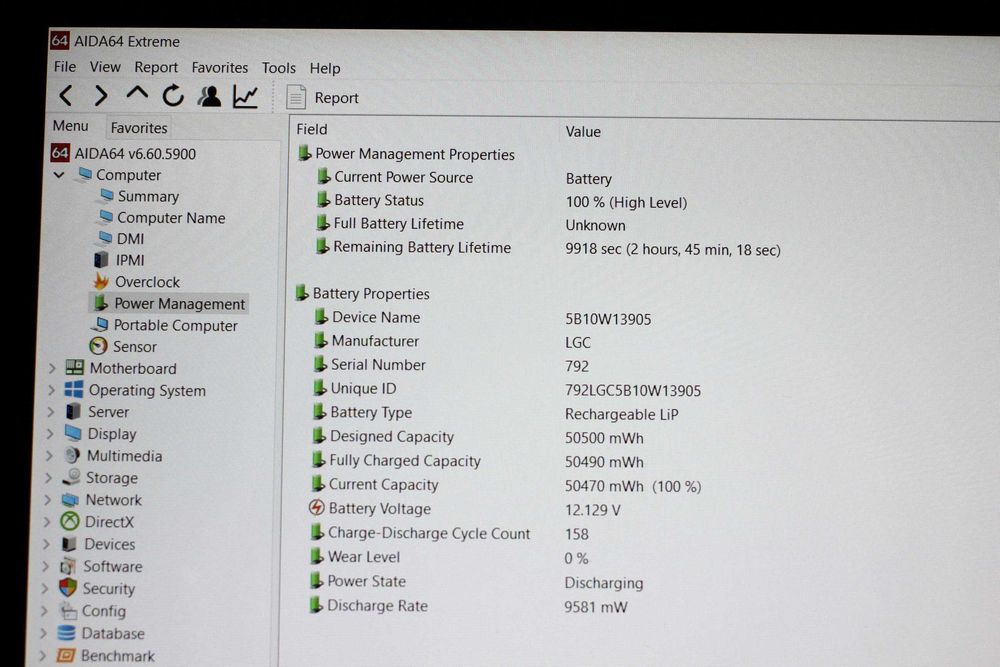Click the Battery Voltage lightning icon

[316, 508]
